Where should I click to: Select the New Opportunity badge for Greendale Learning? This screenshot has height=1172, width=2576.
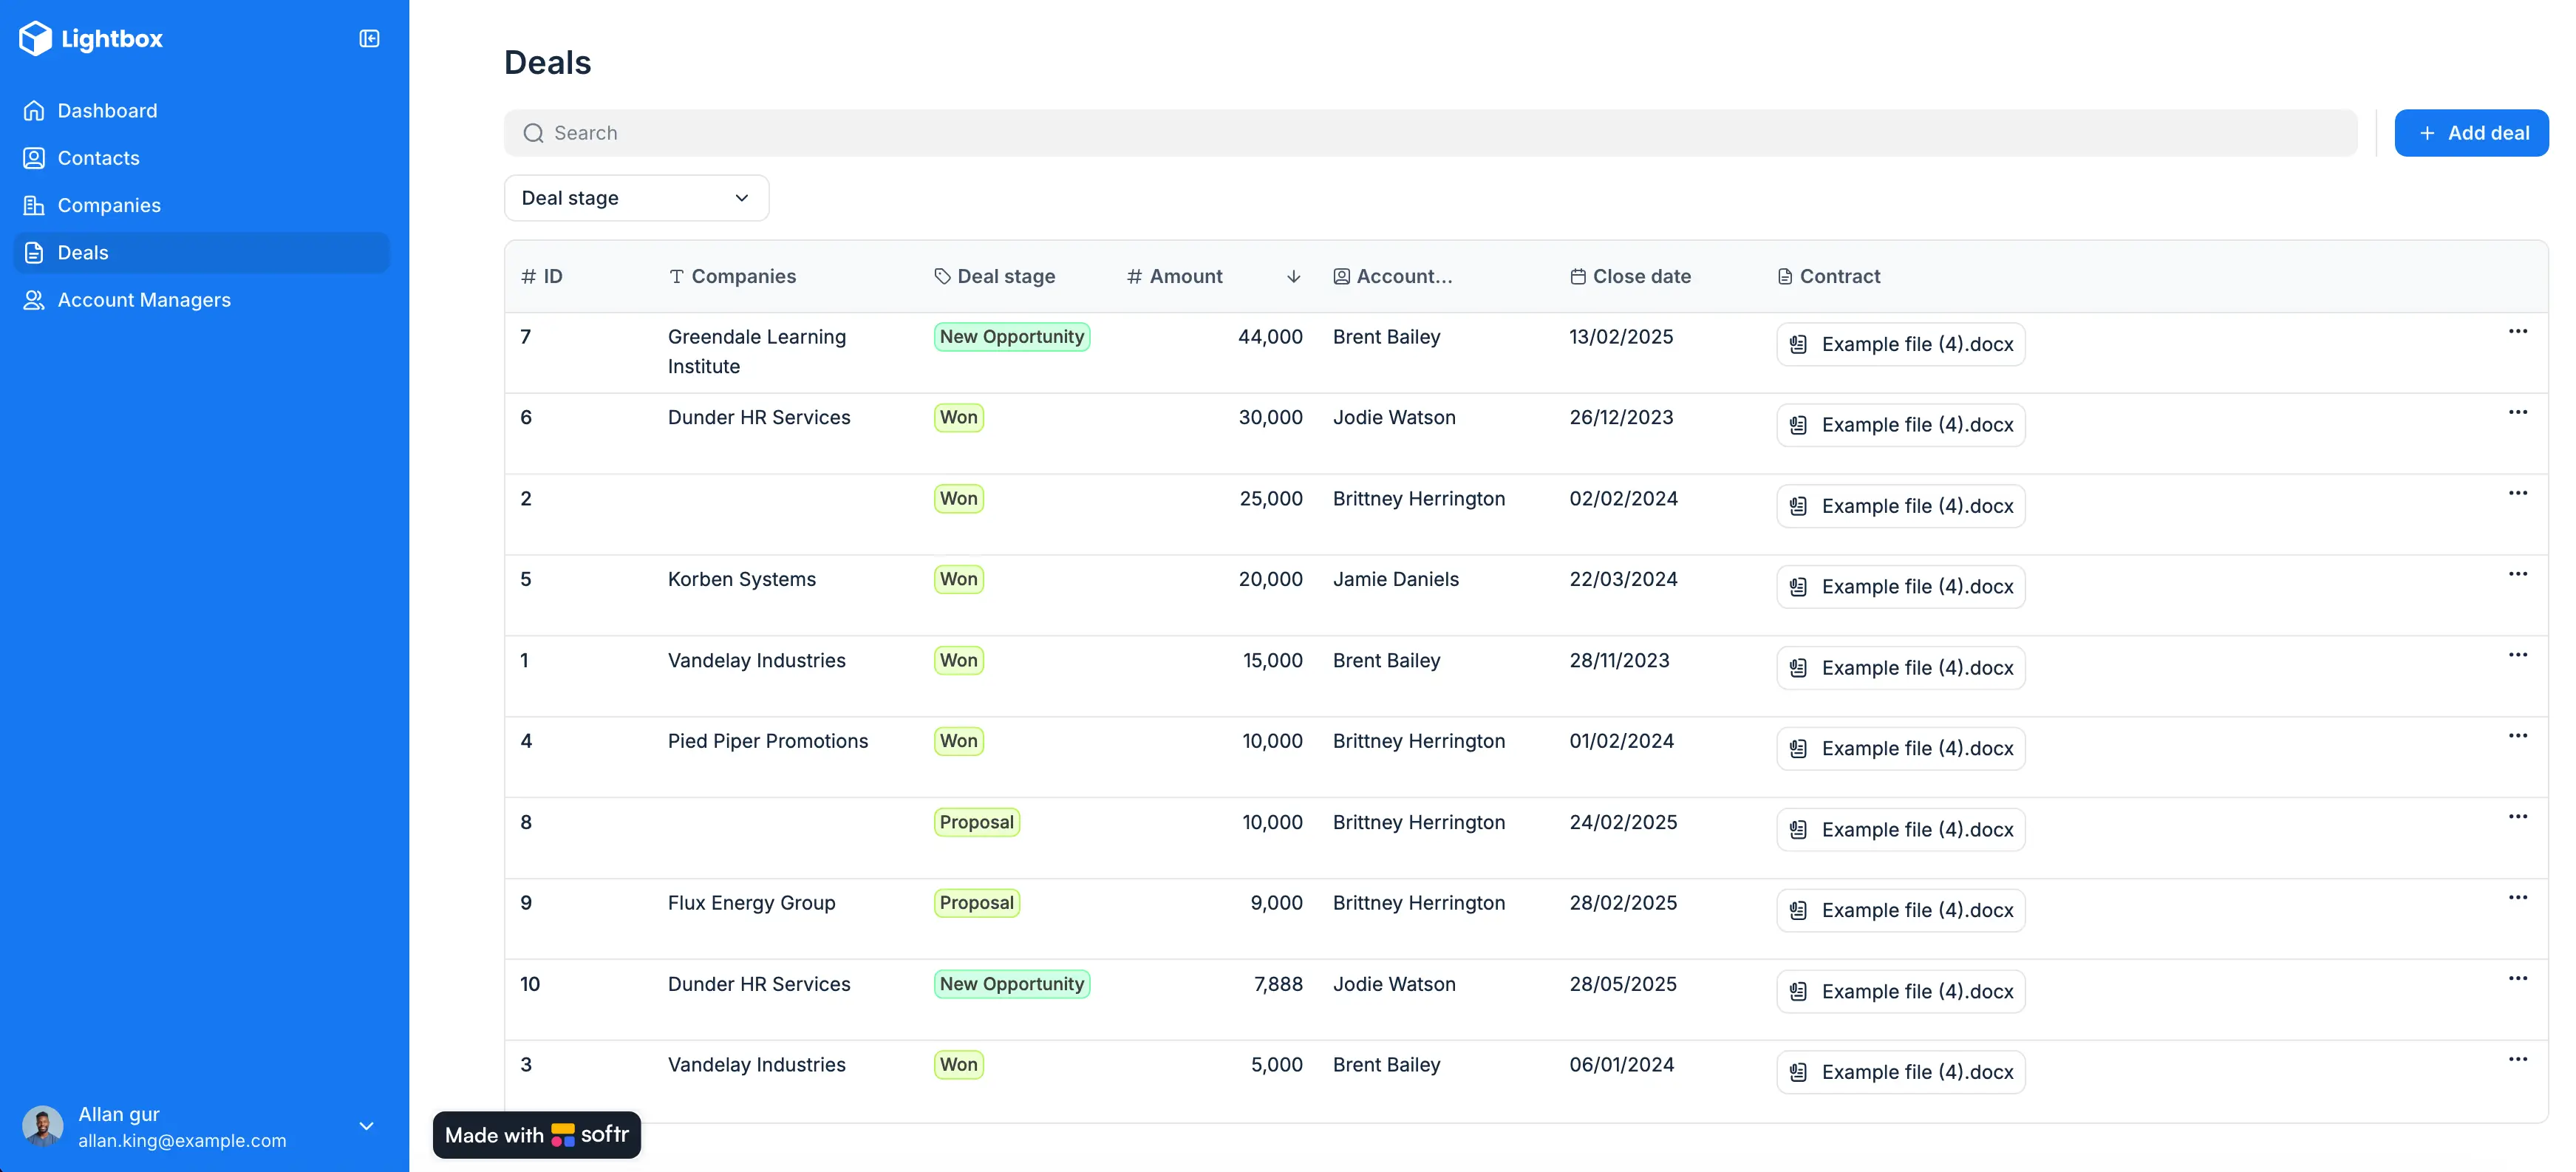tap(1011, 336)
